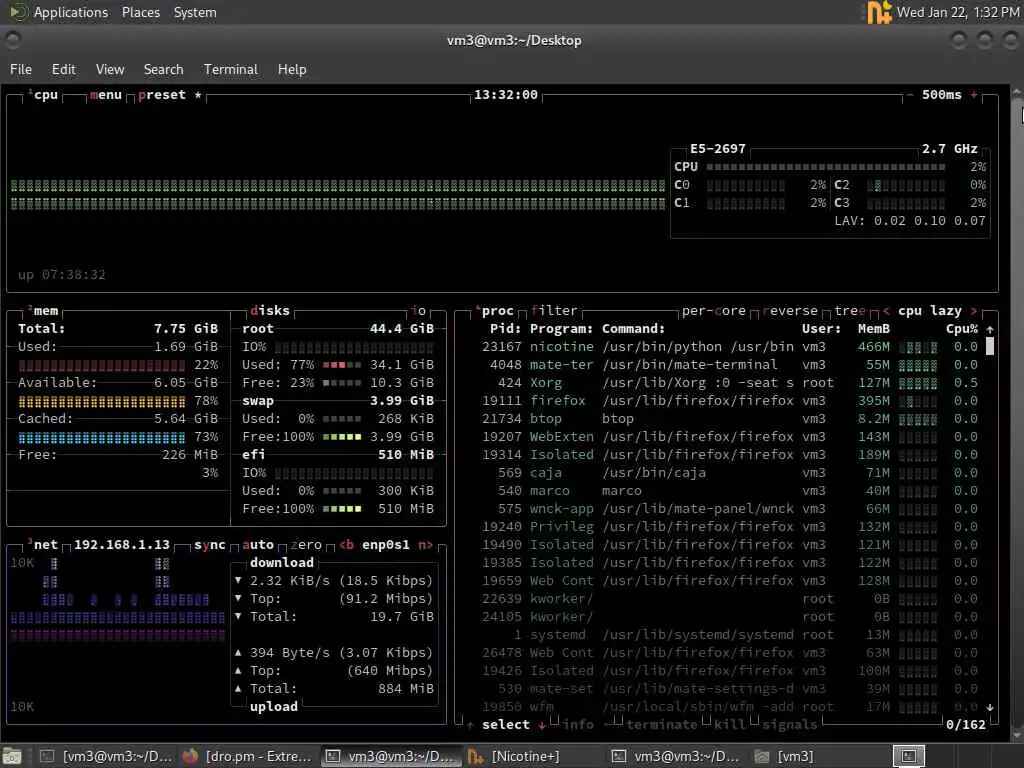Switch to next network interface arrow
This screenshot has width=1024, height=768.
[426, 545]
